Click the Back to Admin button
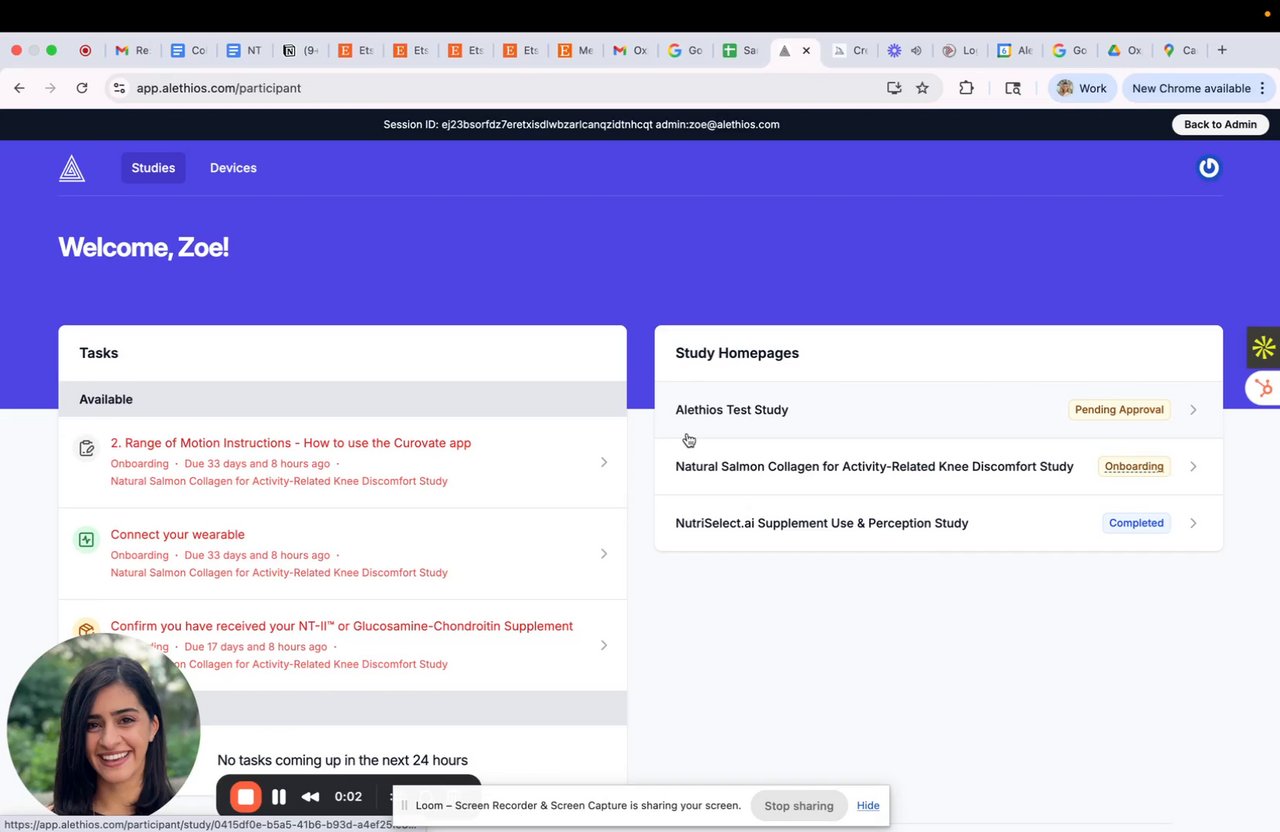The width and height of the screenshot is (1280, 832). pyautogui.click(x=1220, y=125)
